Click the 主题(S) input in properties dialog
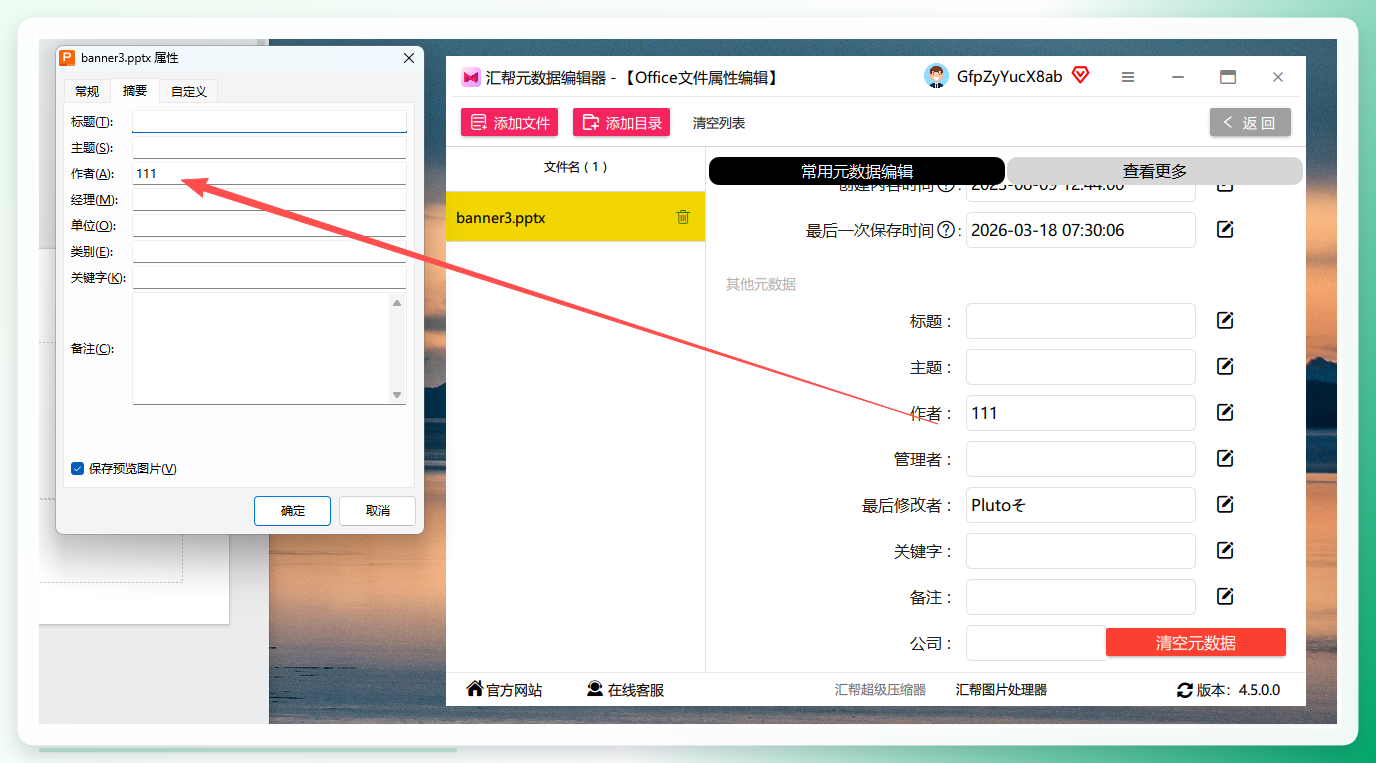Screen dimensions: 1376x763 pos(269,147)
